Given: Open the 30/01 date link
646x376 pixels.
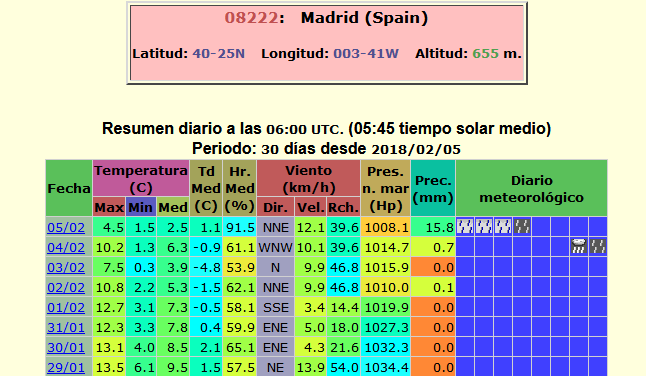Looking at the screenshot, I should click(x=66, y=348).
